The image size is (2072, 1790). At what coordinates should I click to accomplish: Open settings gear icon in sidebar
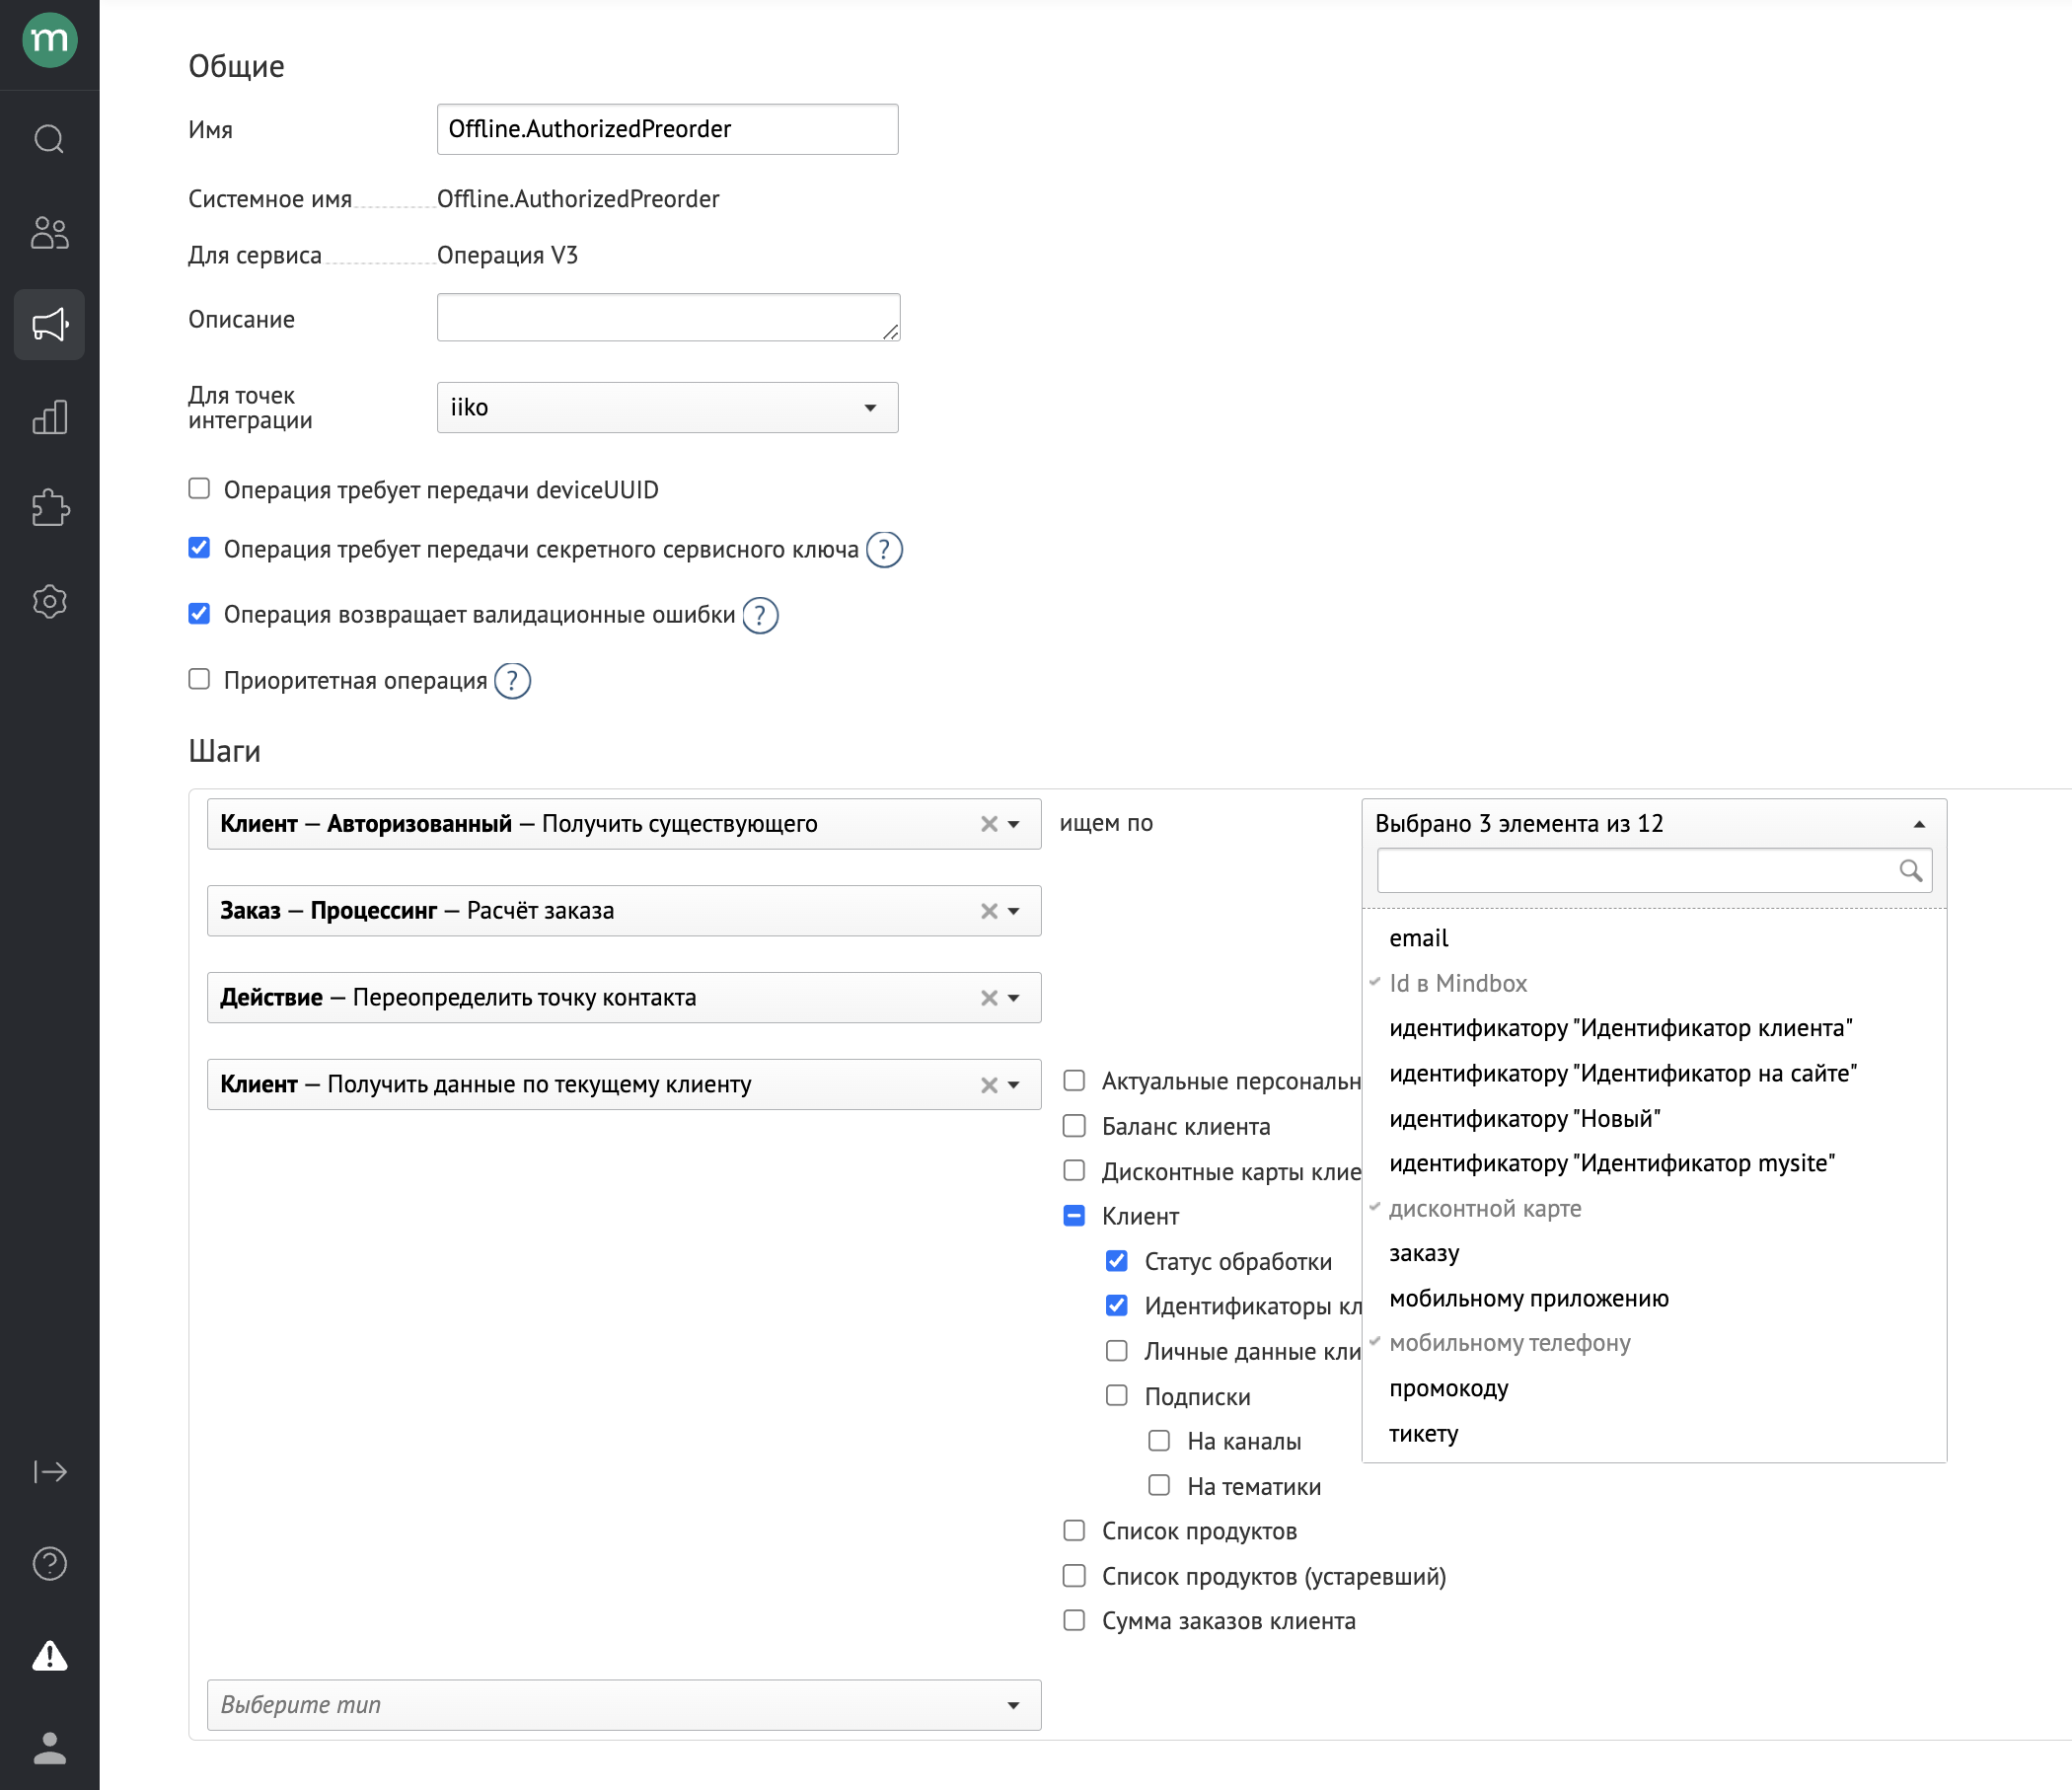(x=49, y=601)
